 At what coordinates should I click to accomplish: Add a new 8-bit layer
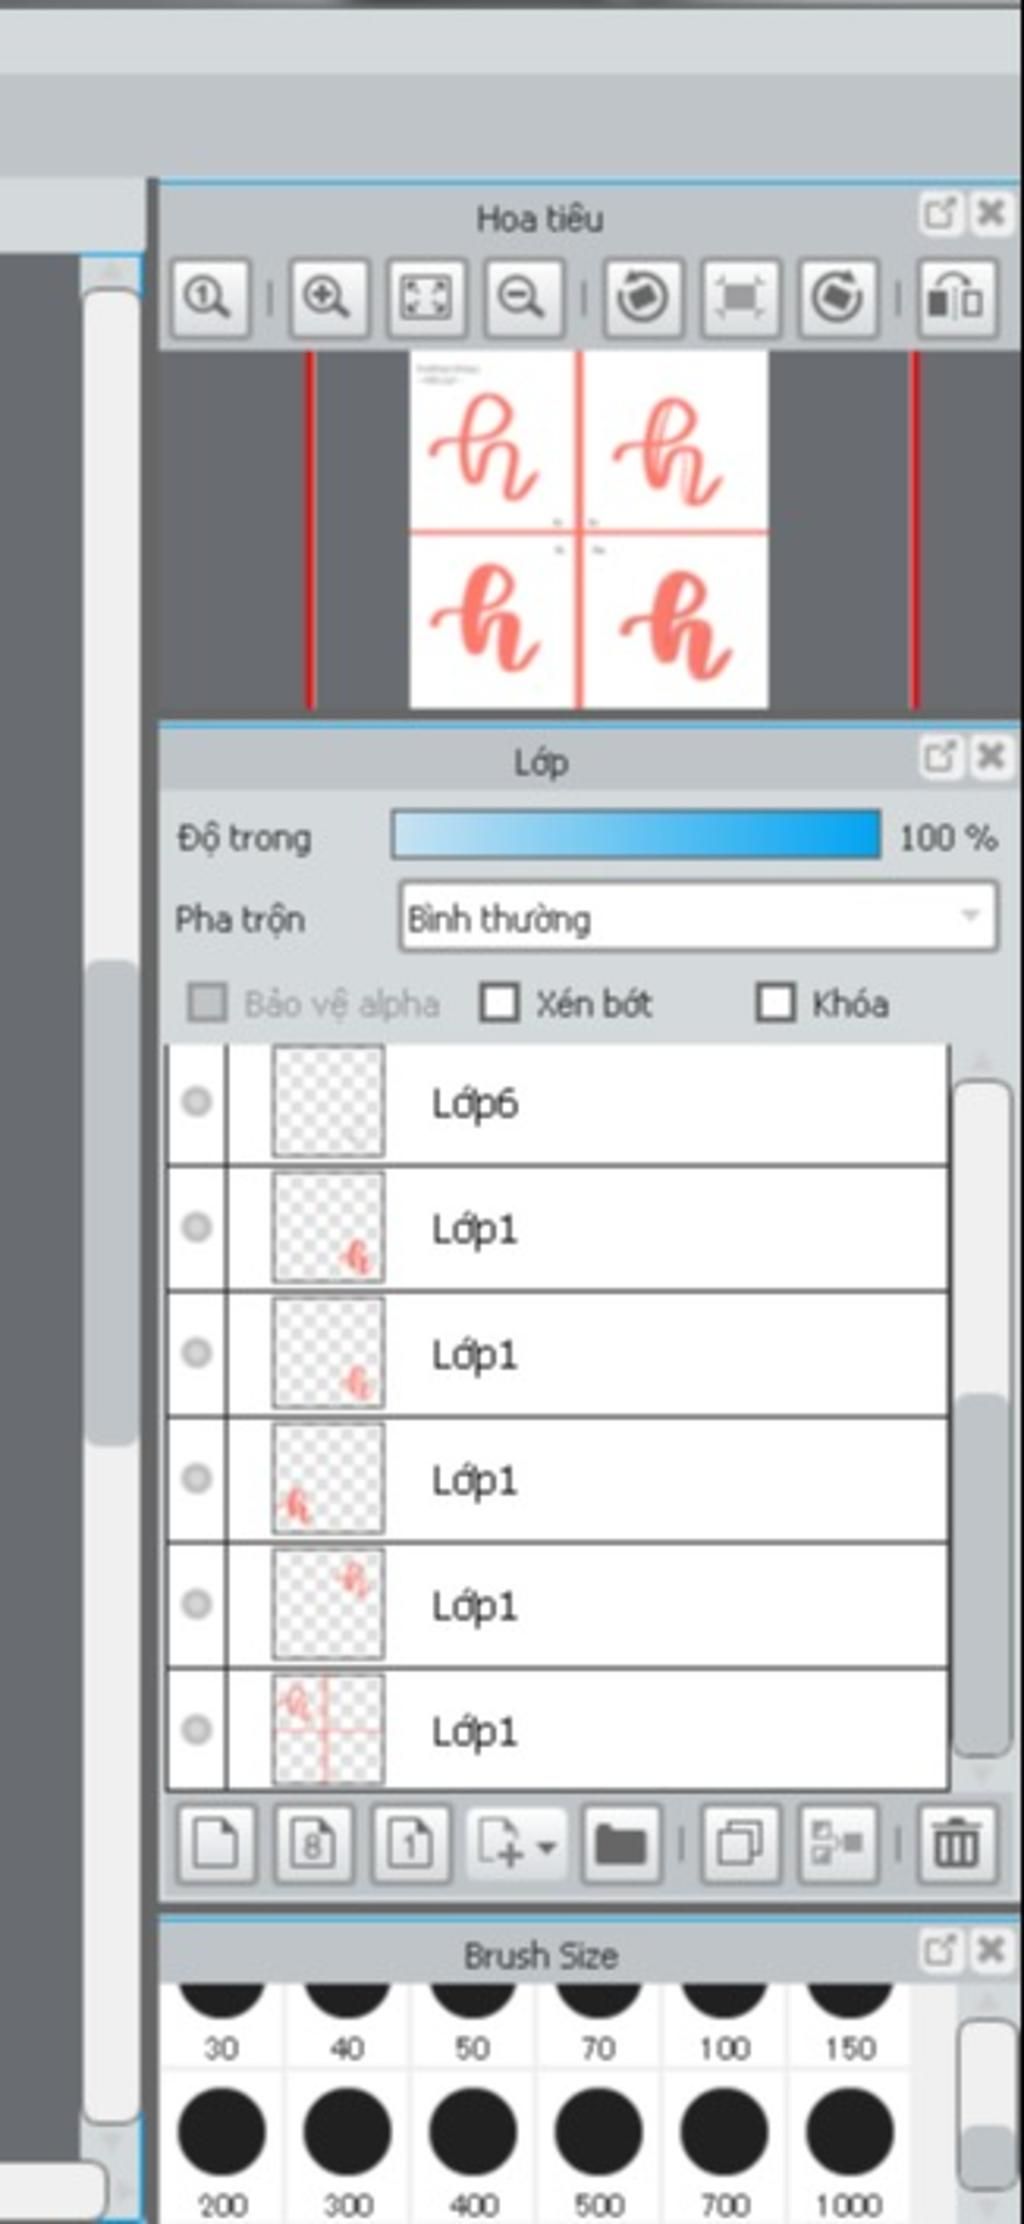tap(313, 1843)
